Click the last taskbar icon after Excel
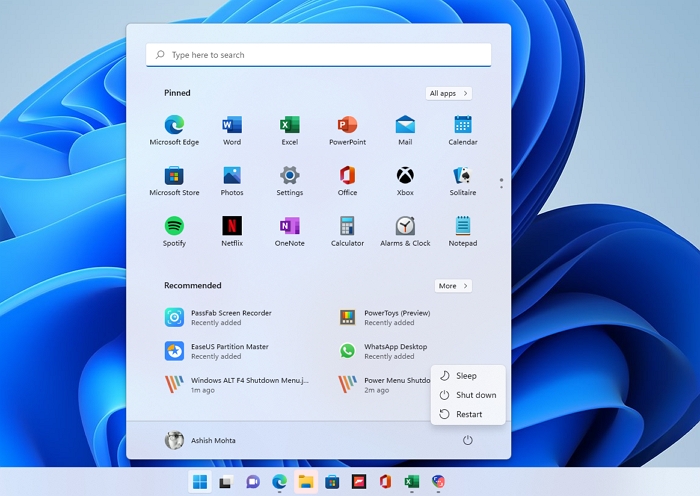This screenshot has width=700, height=496. 438,482
